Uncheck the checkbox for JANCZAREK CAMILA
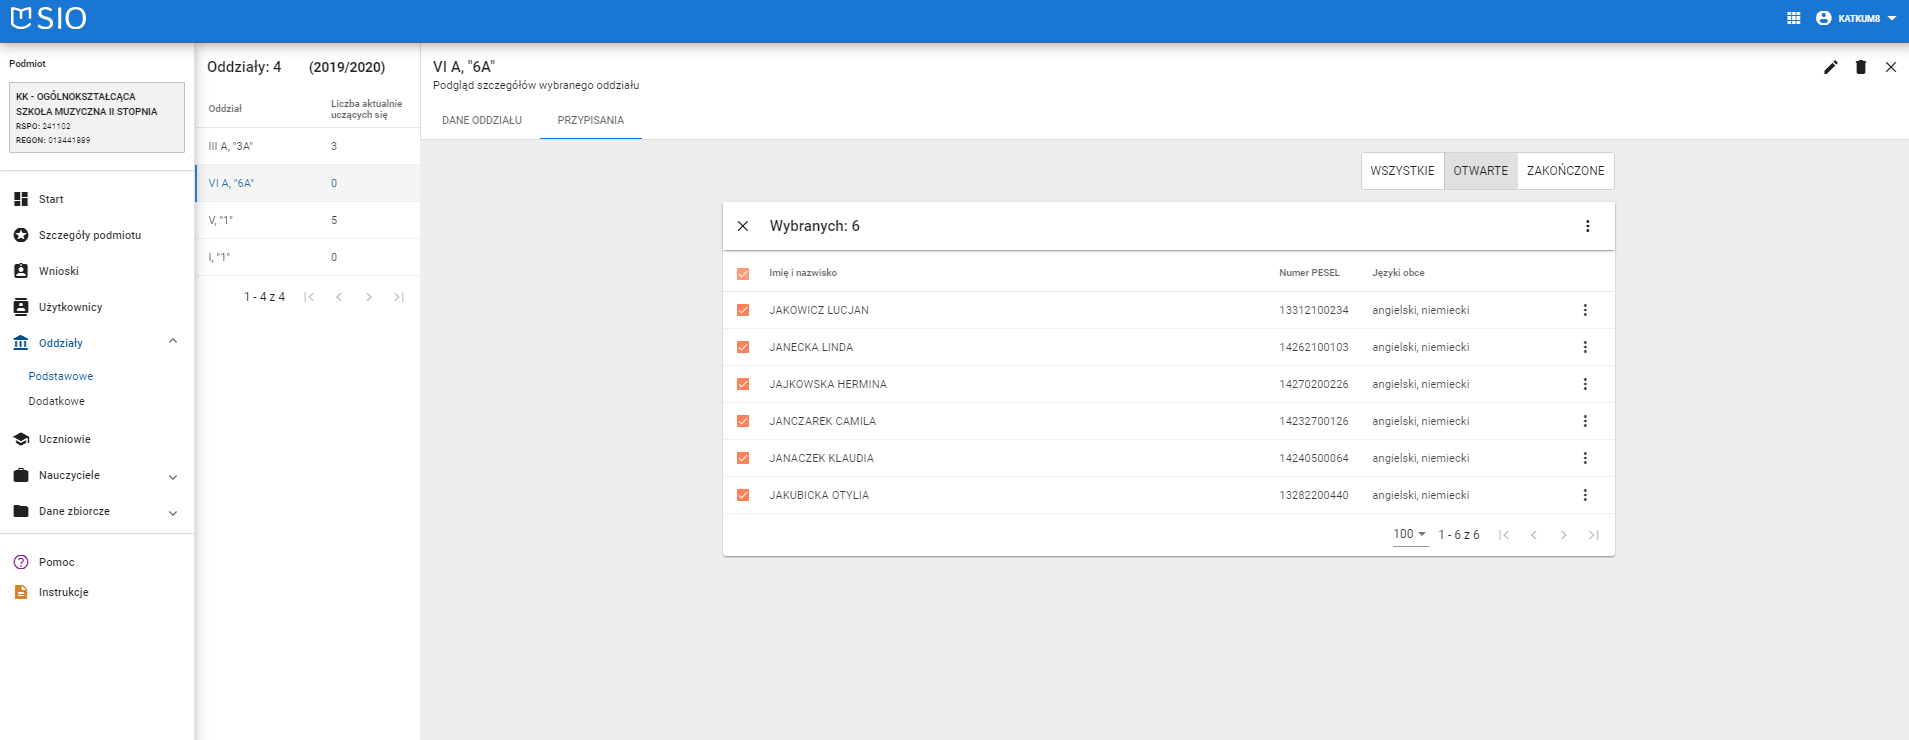 point(743,421)
